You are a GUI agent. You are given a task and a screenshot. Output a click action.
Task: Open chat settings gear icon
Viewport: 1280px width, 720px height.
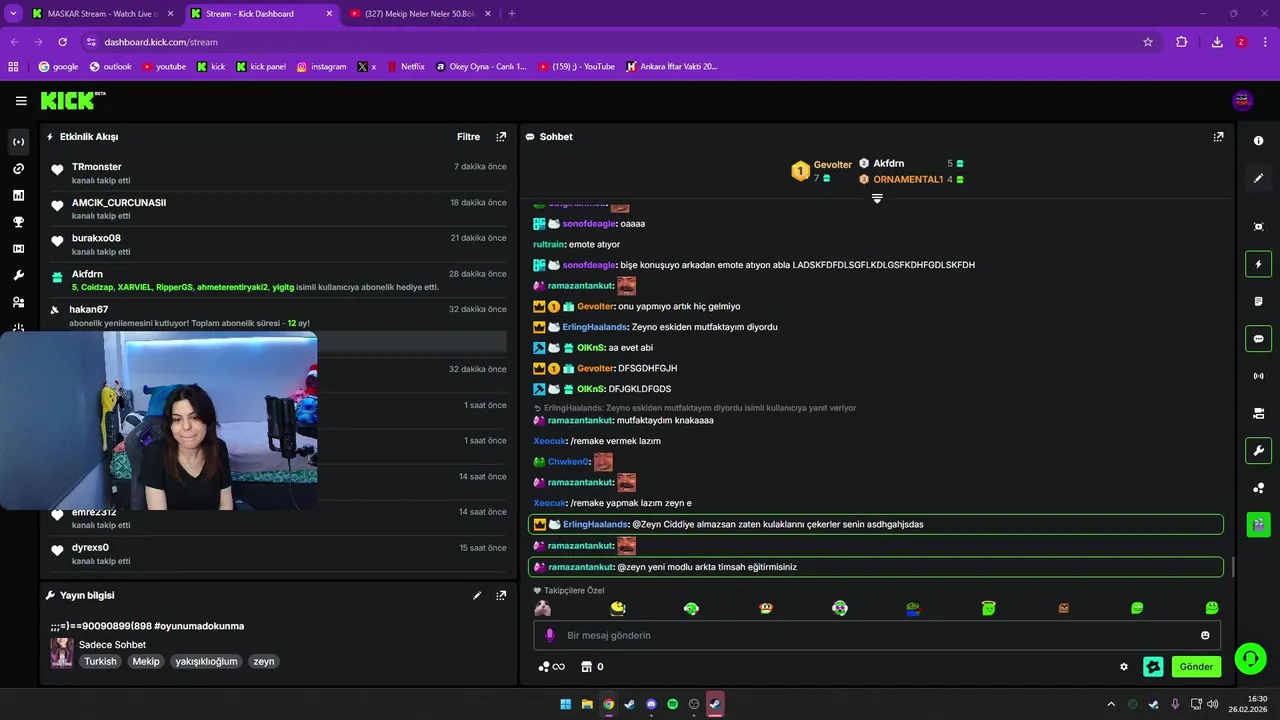(x=1124, y=667)
